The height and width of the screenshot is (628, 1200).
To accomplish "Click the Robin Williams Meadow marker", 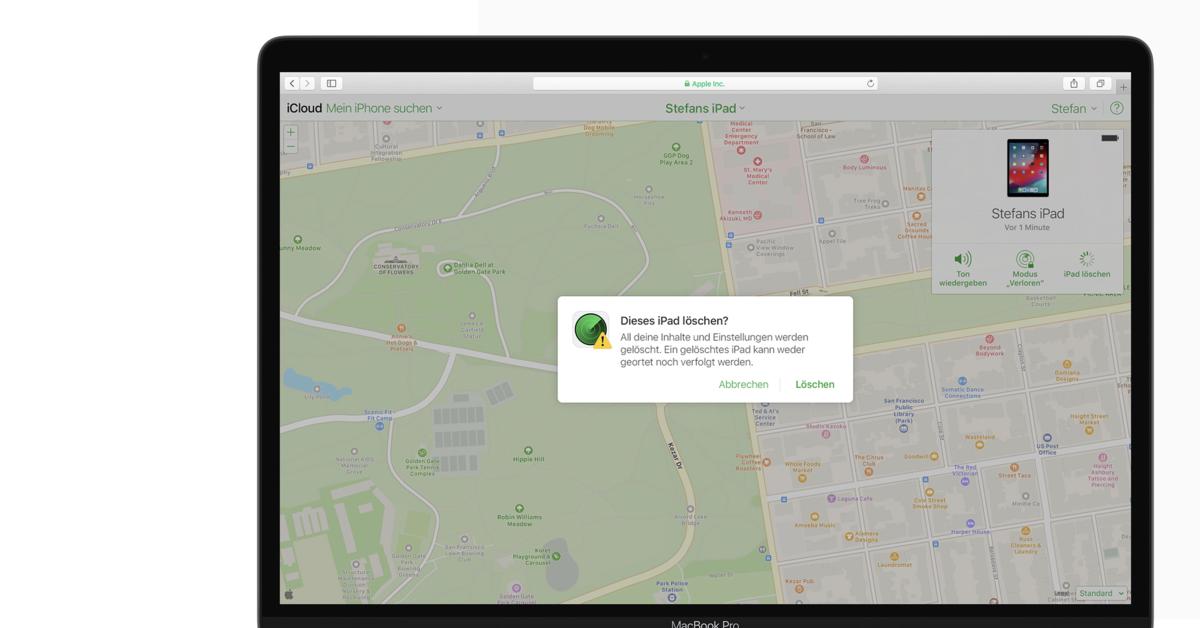I will click(x=518, y=508).
